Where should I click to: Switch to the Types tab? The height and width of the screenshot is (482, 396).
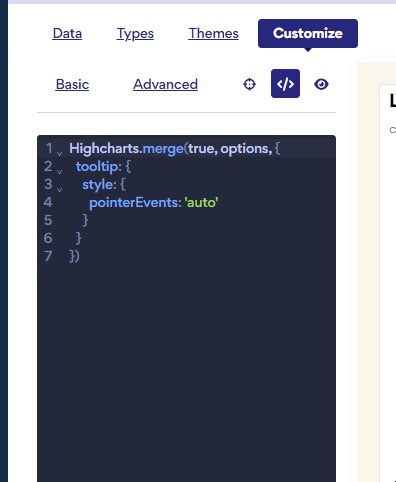pos(135,34)
